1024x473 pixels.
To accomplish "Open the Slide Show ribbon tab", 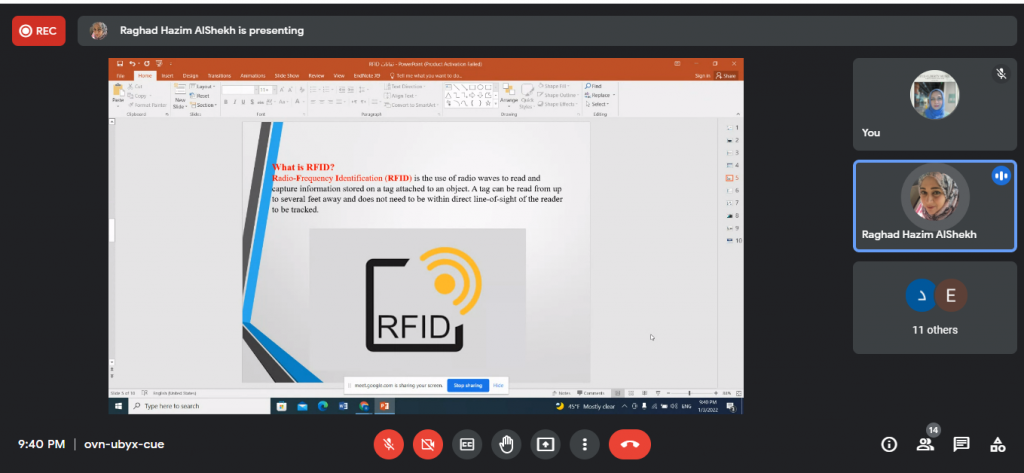I will tap(287, 75).
